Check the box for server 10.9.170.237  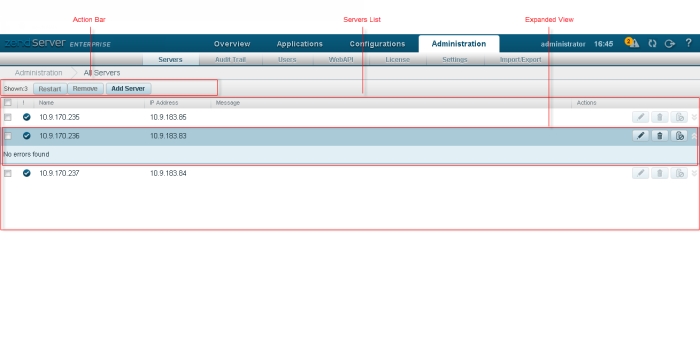coord(8,173)
